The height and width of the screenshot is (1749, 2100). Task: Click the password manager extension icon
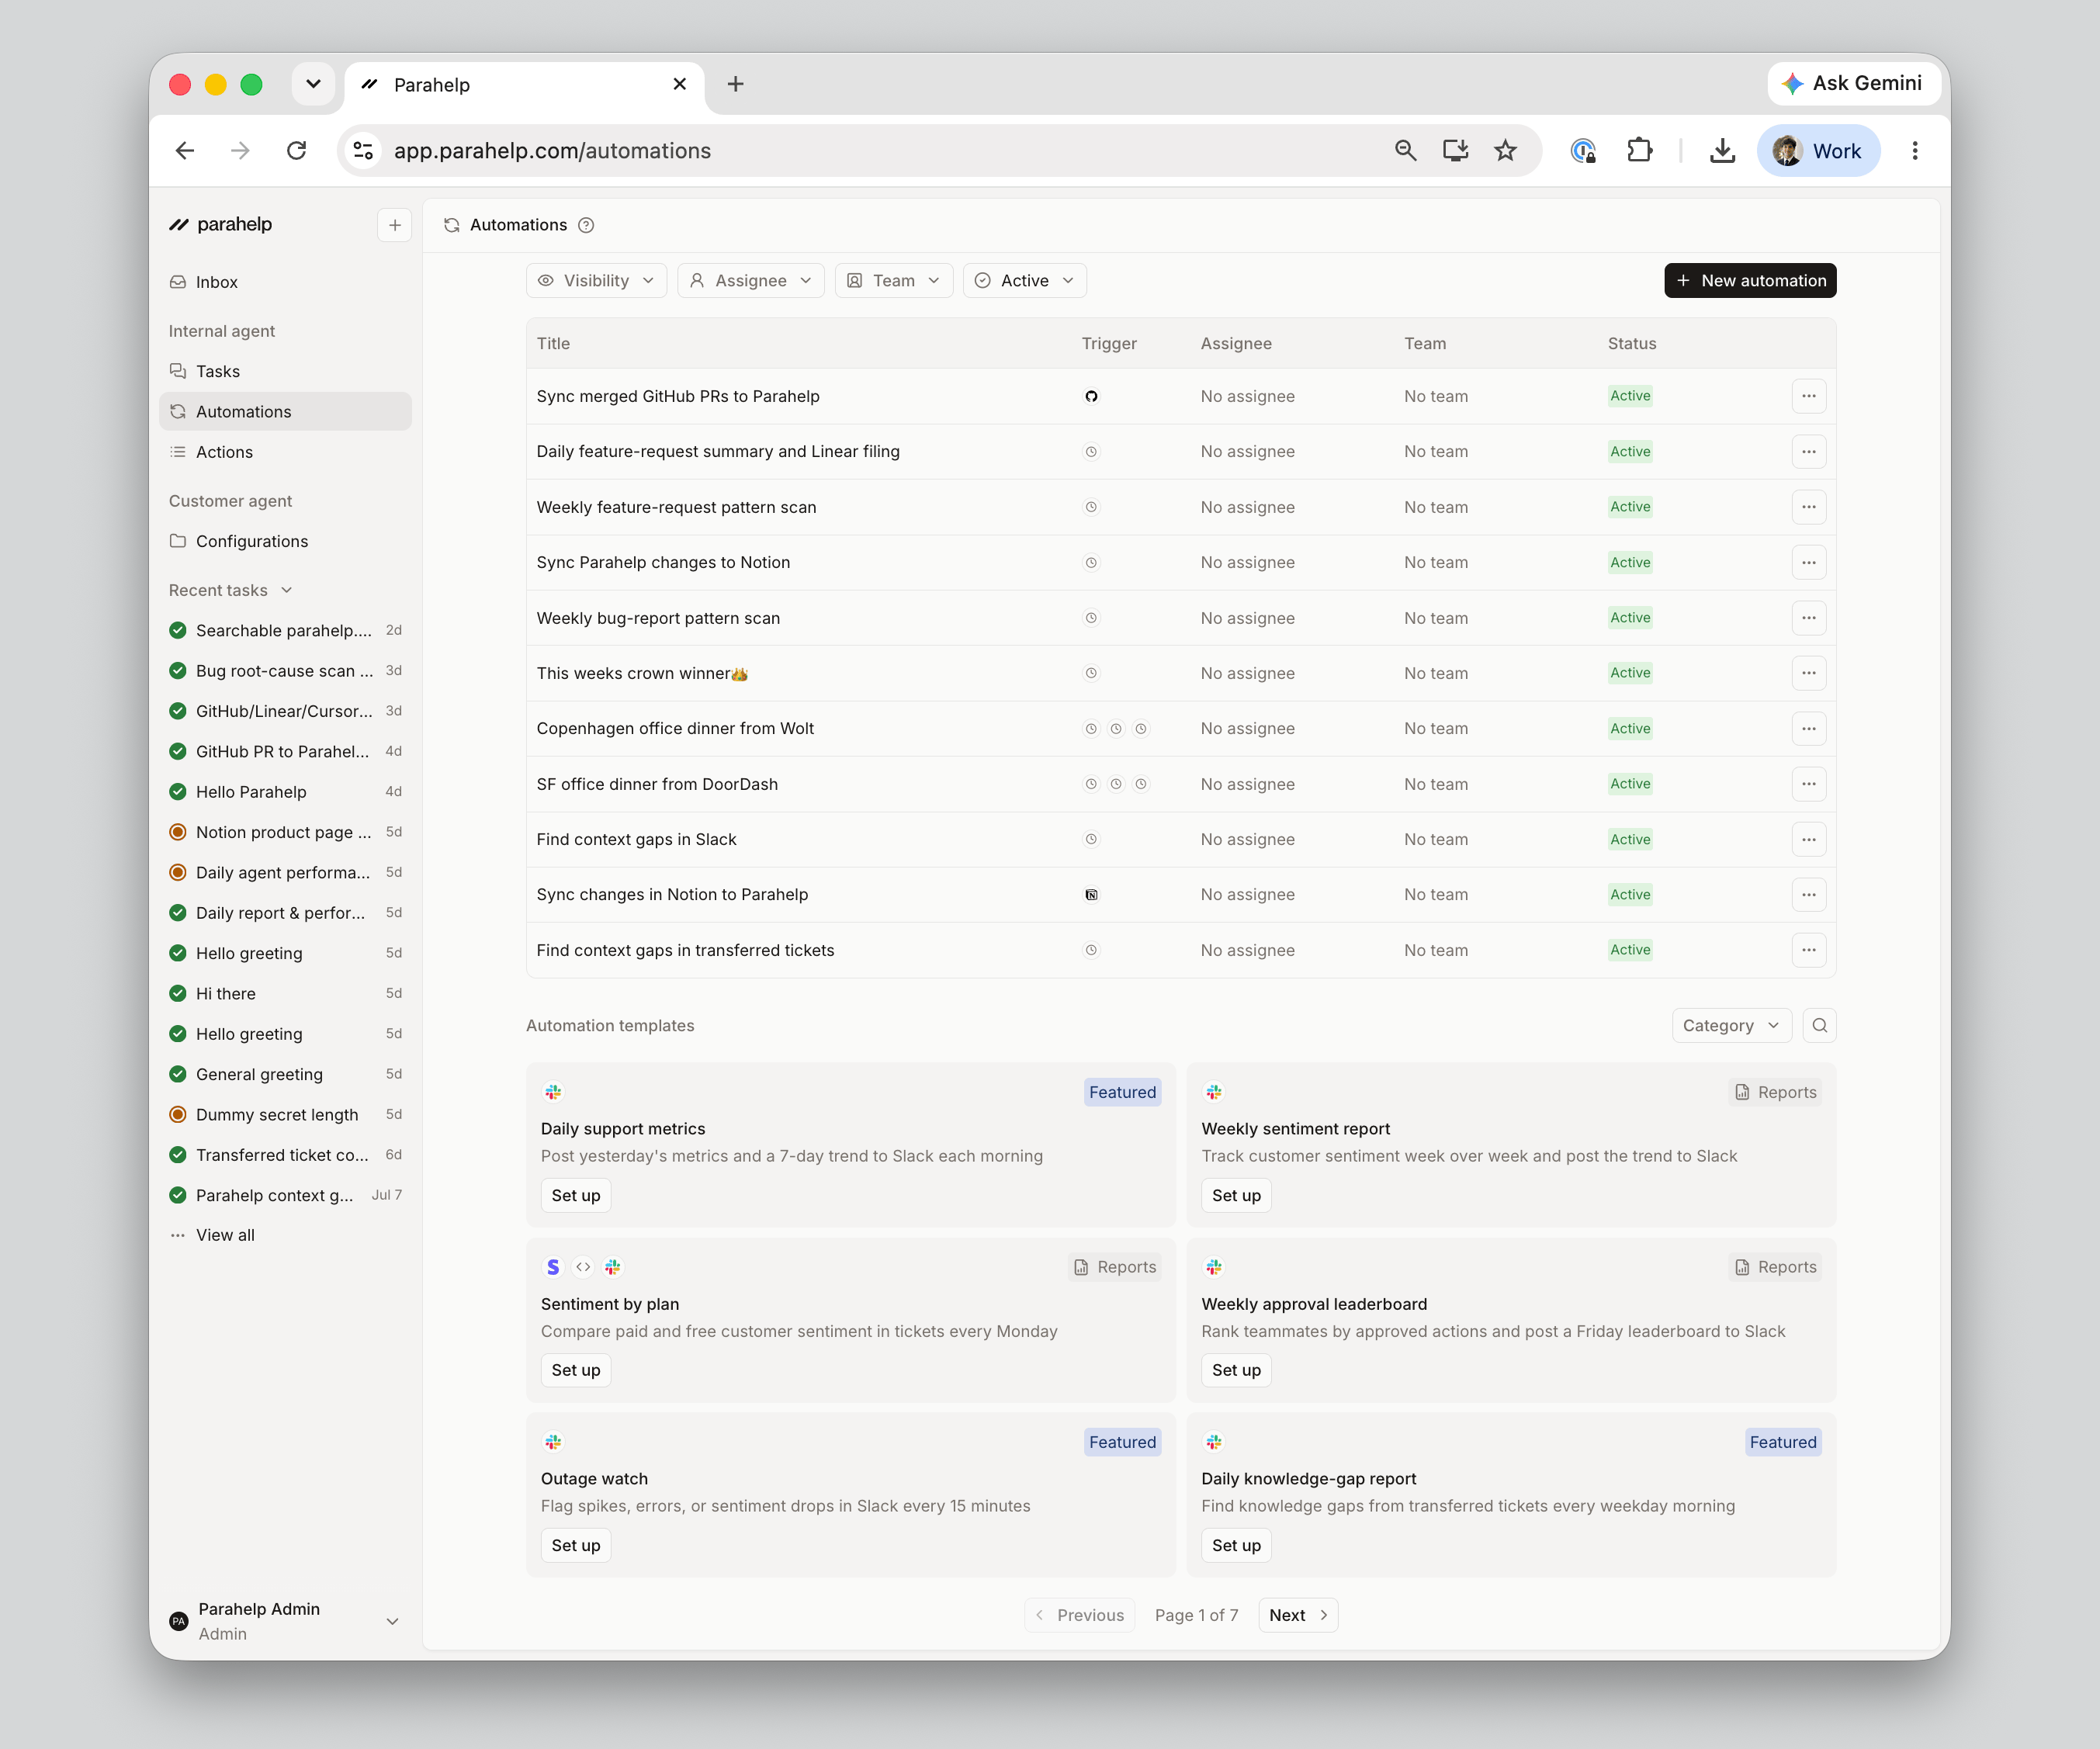click(x=1583, y=151)
